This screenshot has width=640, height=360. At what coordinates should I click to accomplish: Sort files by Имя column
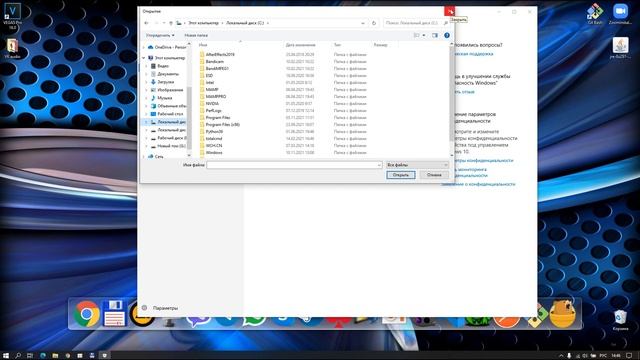[x=203, y=45]
